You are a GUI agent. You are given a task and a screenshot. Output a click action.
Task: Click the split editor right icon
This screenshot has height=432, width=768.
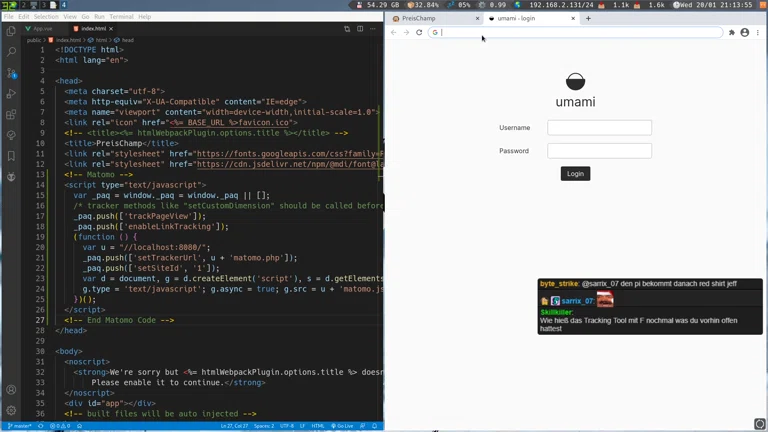pos(360,29)
